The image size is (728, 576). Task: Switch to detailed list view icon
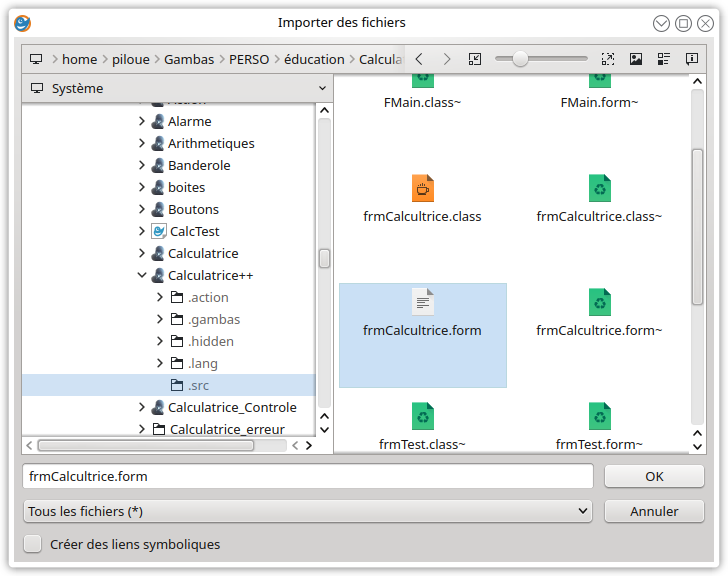(x=663, y=59)
